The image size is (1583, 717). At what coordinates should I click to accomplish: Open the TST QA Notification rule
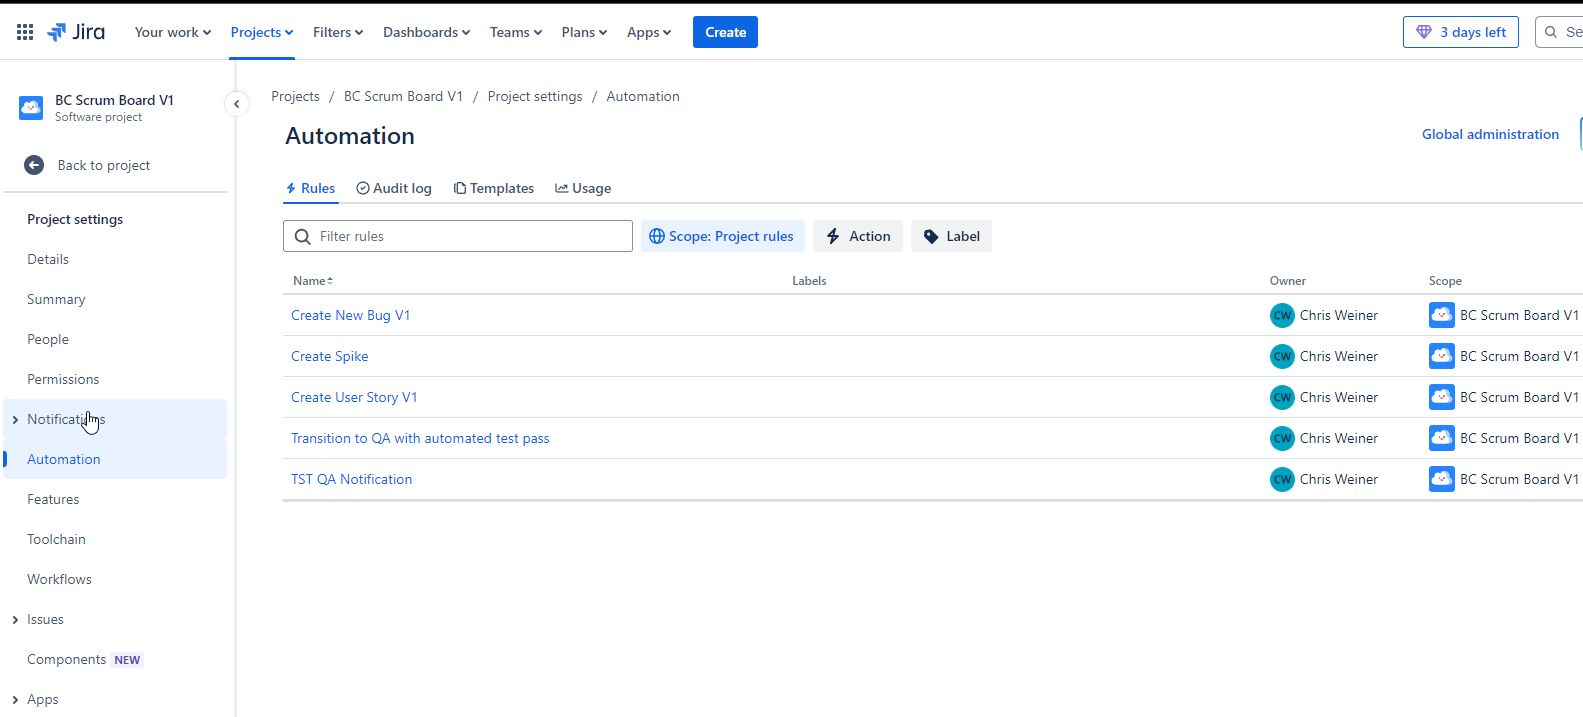pos(351,479)
